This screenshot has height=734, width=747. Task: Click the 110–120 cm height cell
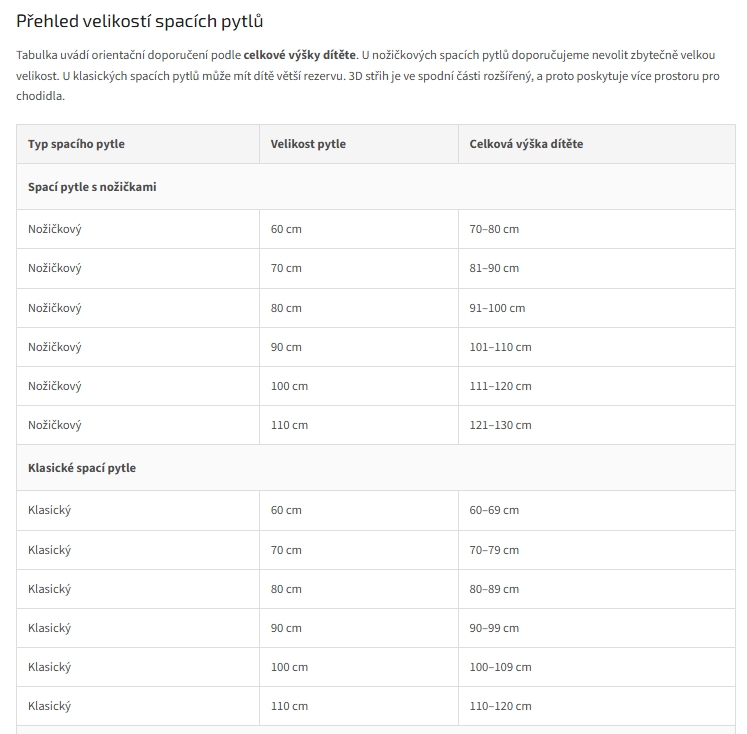coord(597,706)
